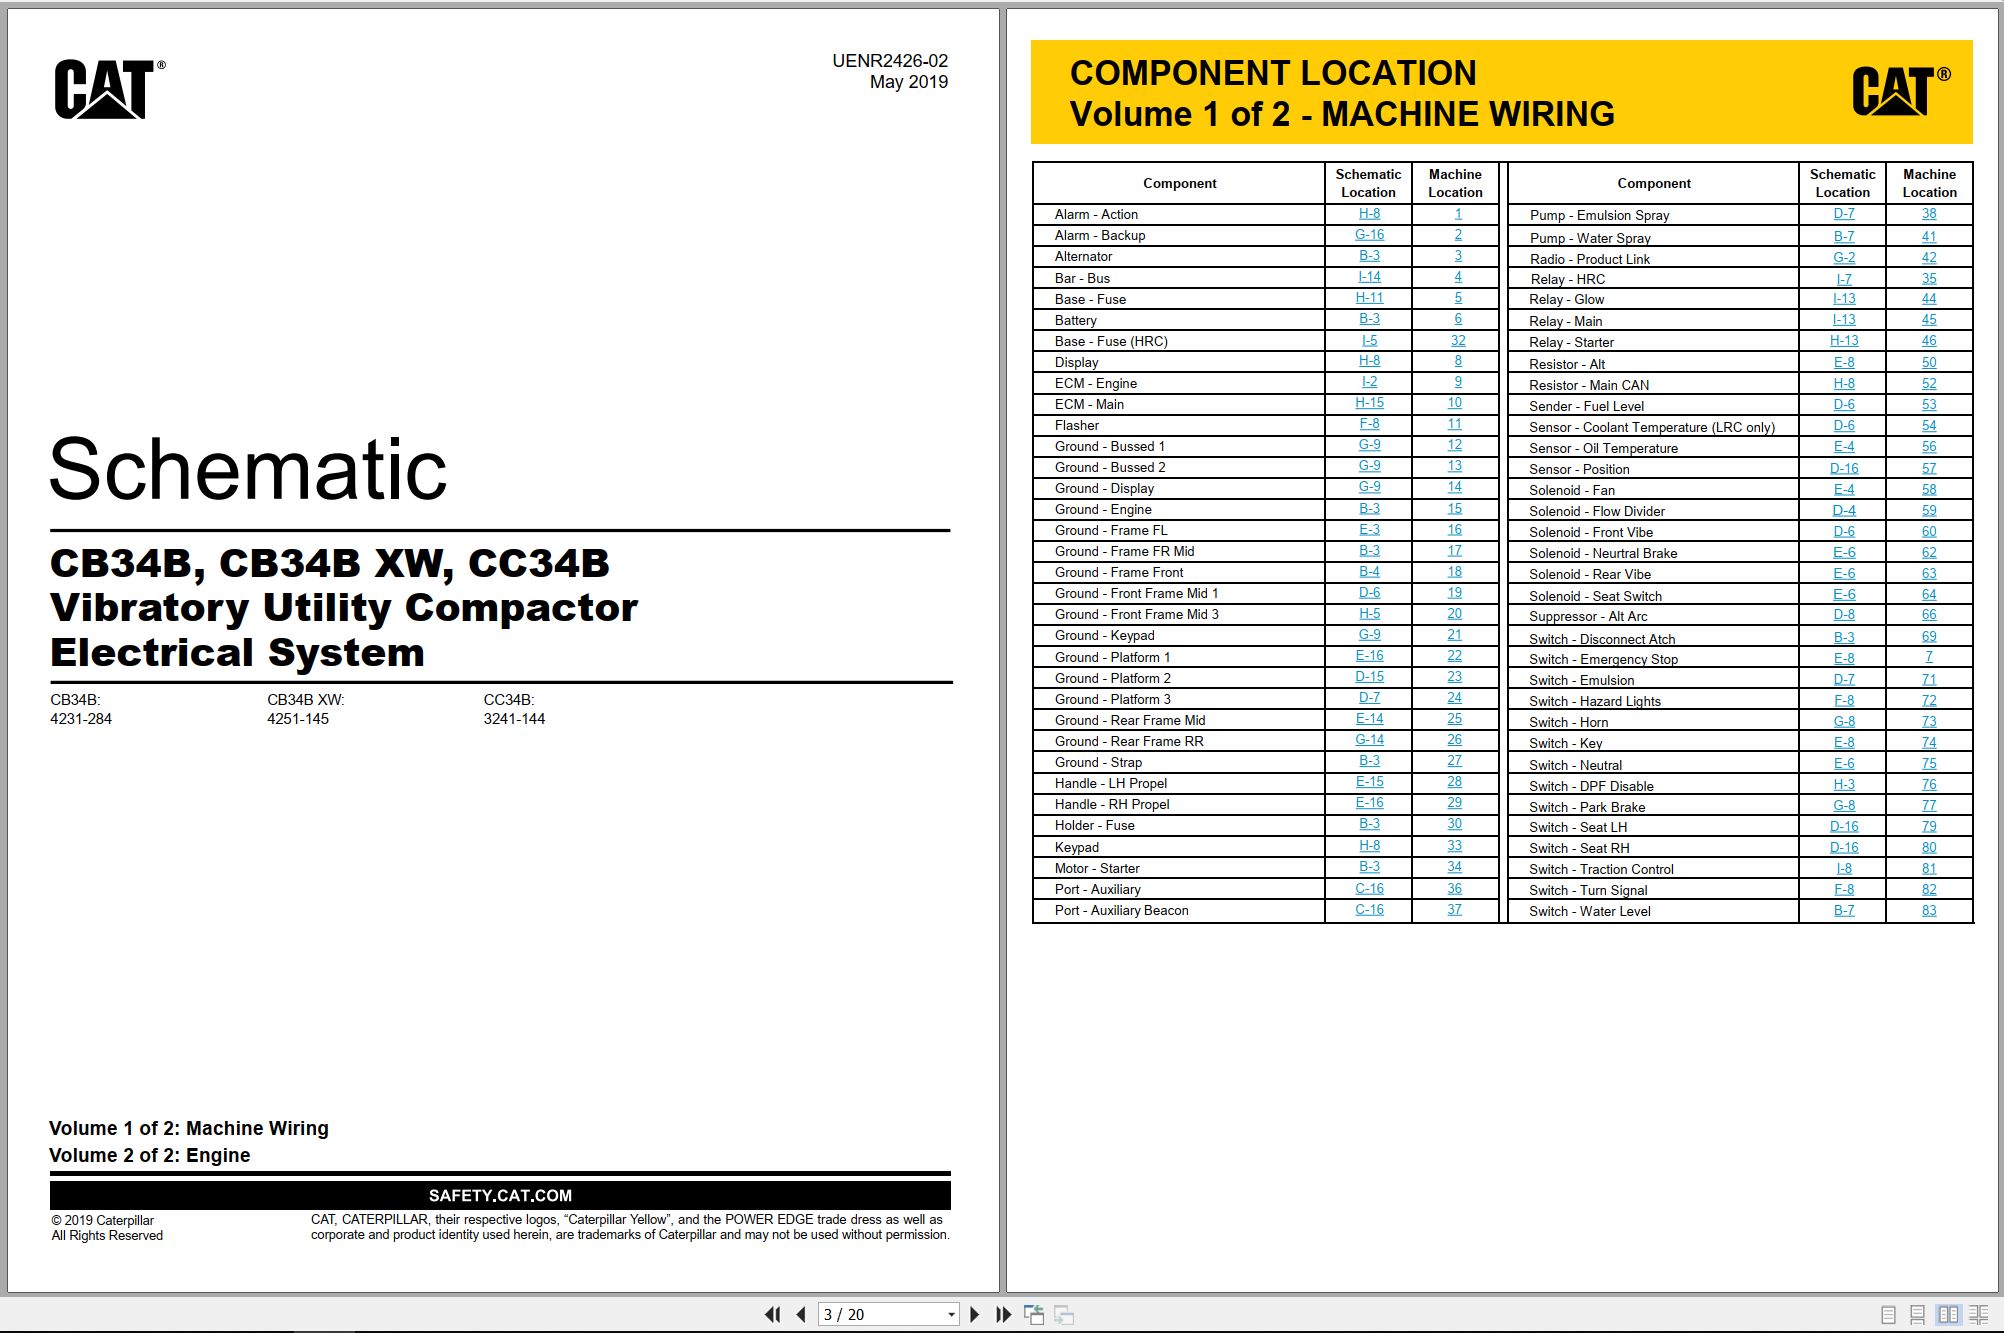Screen dimensions: 2004x1333
Task: Click the page number field showing 3 / 20
Action: click(x=880, y=1315)
